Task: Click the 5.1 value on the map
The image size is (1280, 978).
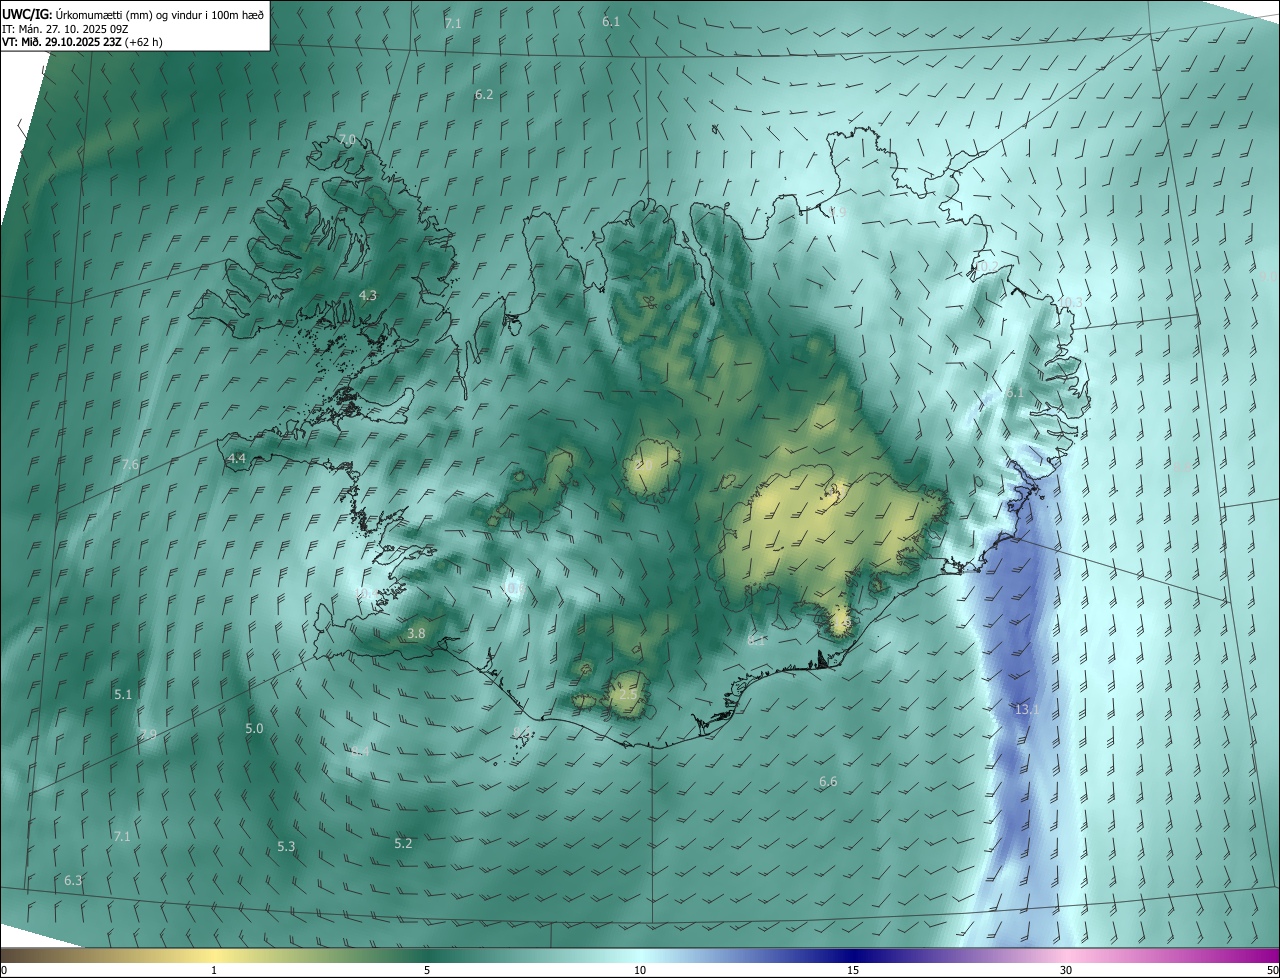Action: [x=123, y=693]
